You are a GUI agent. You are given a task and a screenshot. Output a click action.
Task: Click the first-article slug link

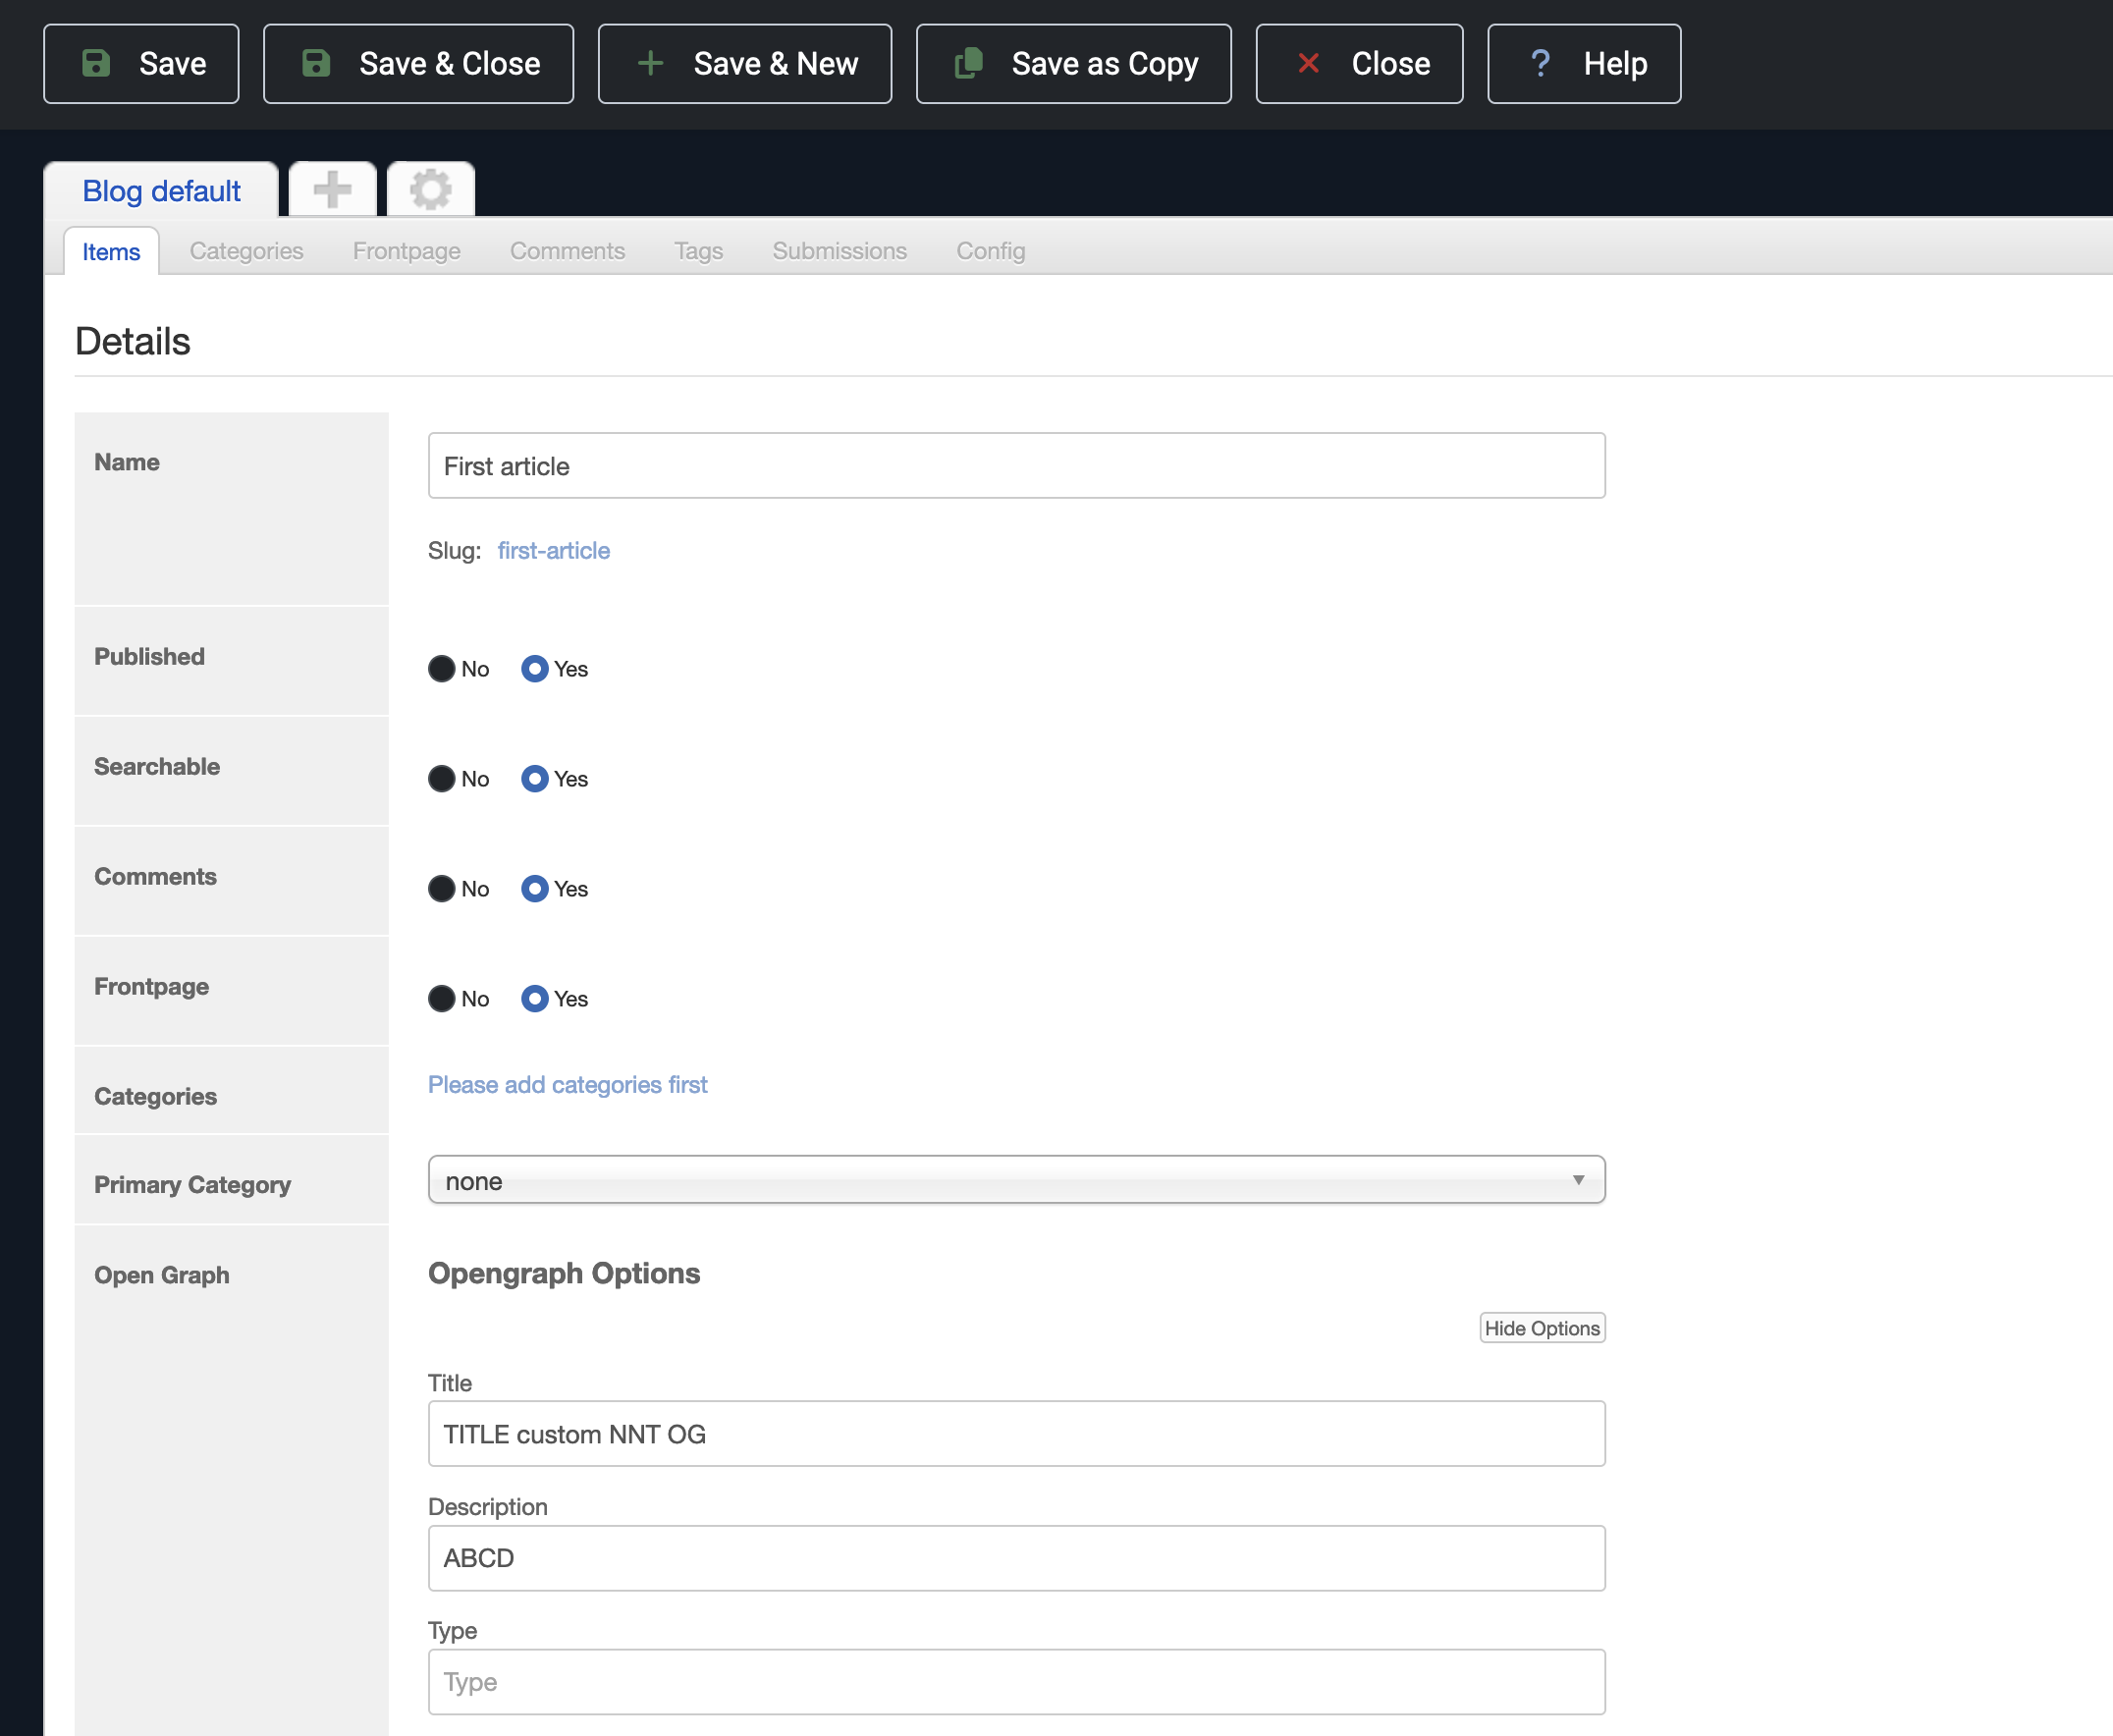553,551
